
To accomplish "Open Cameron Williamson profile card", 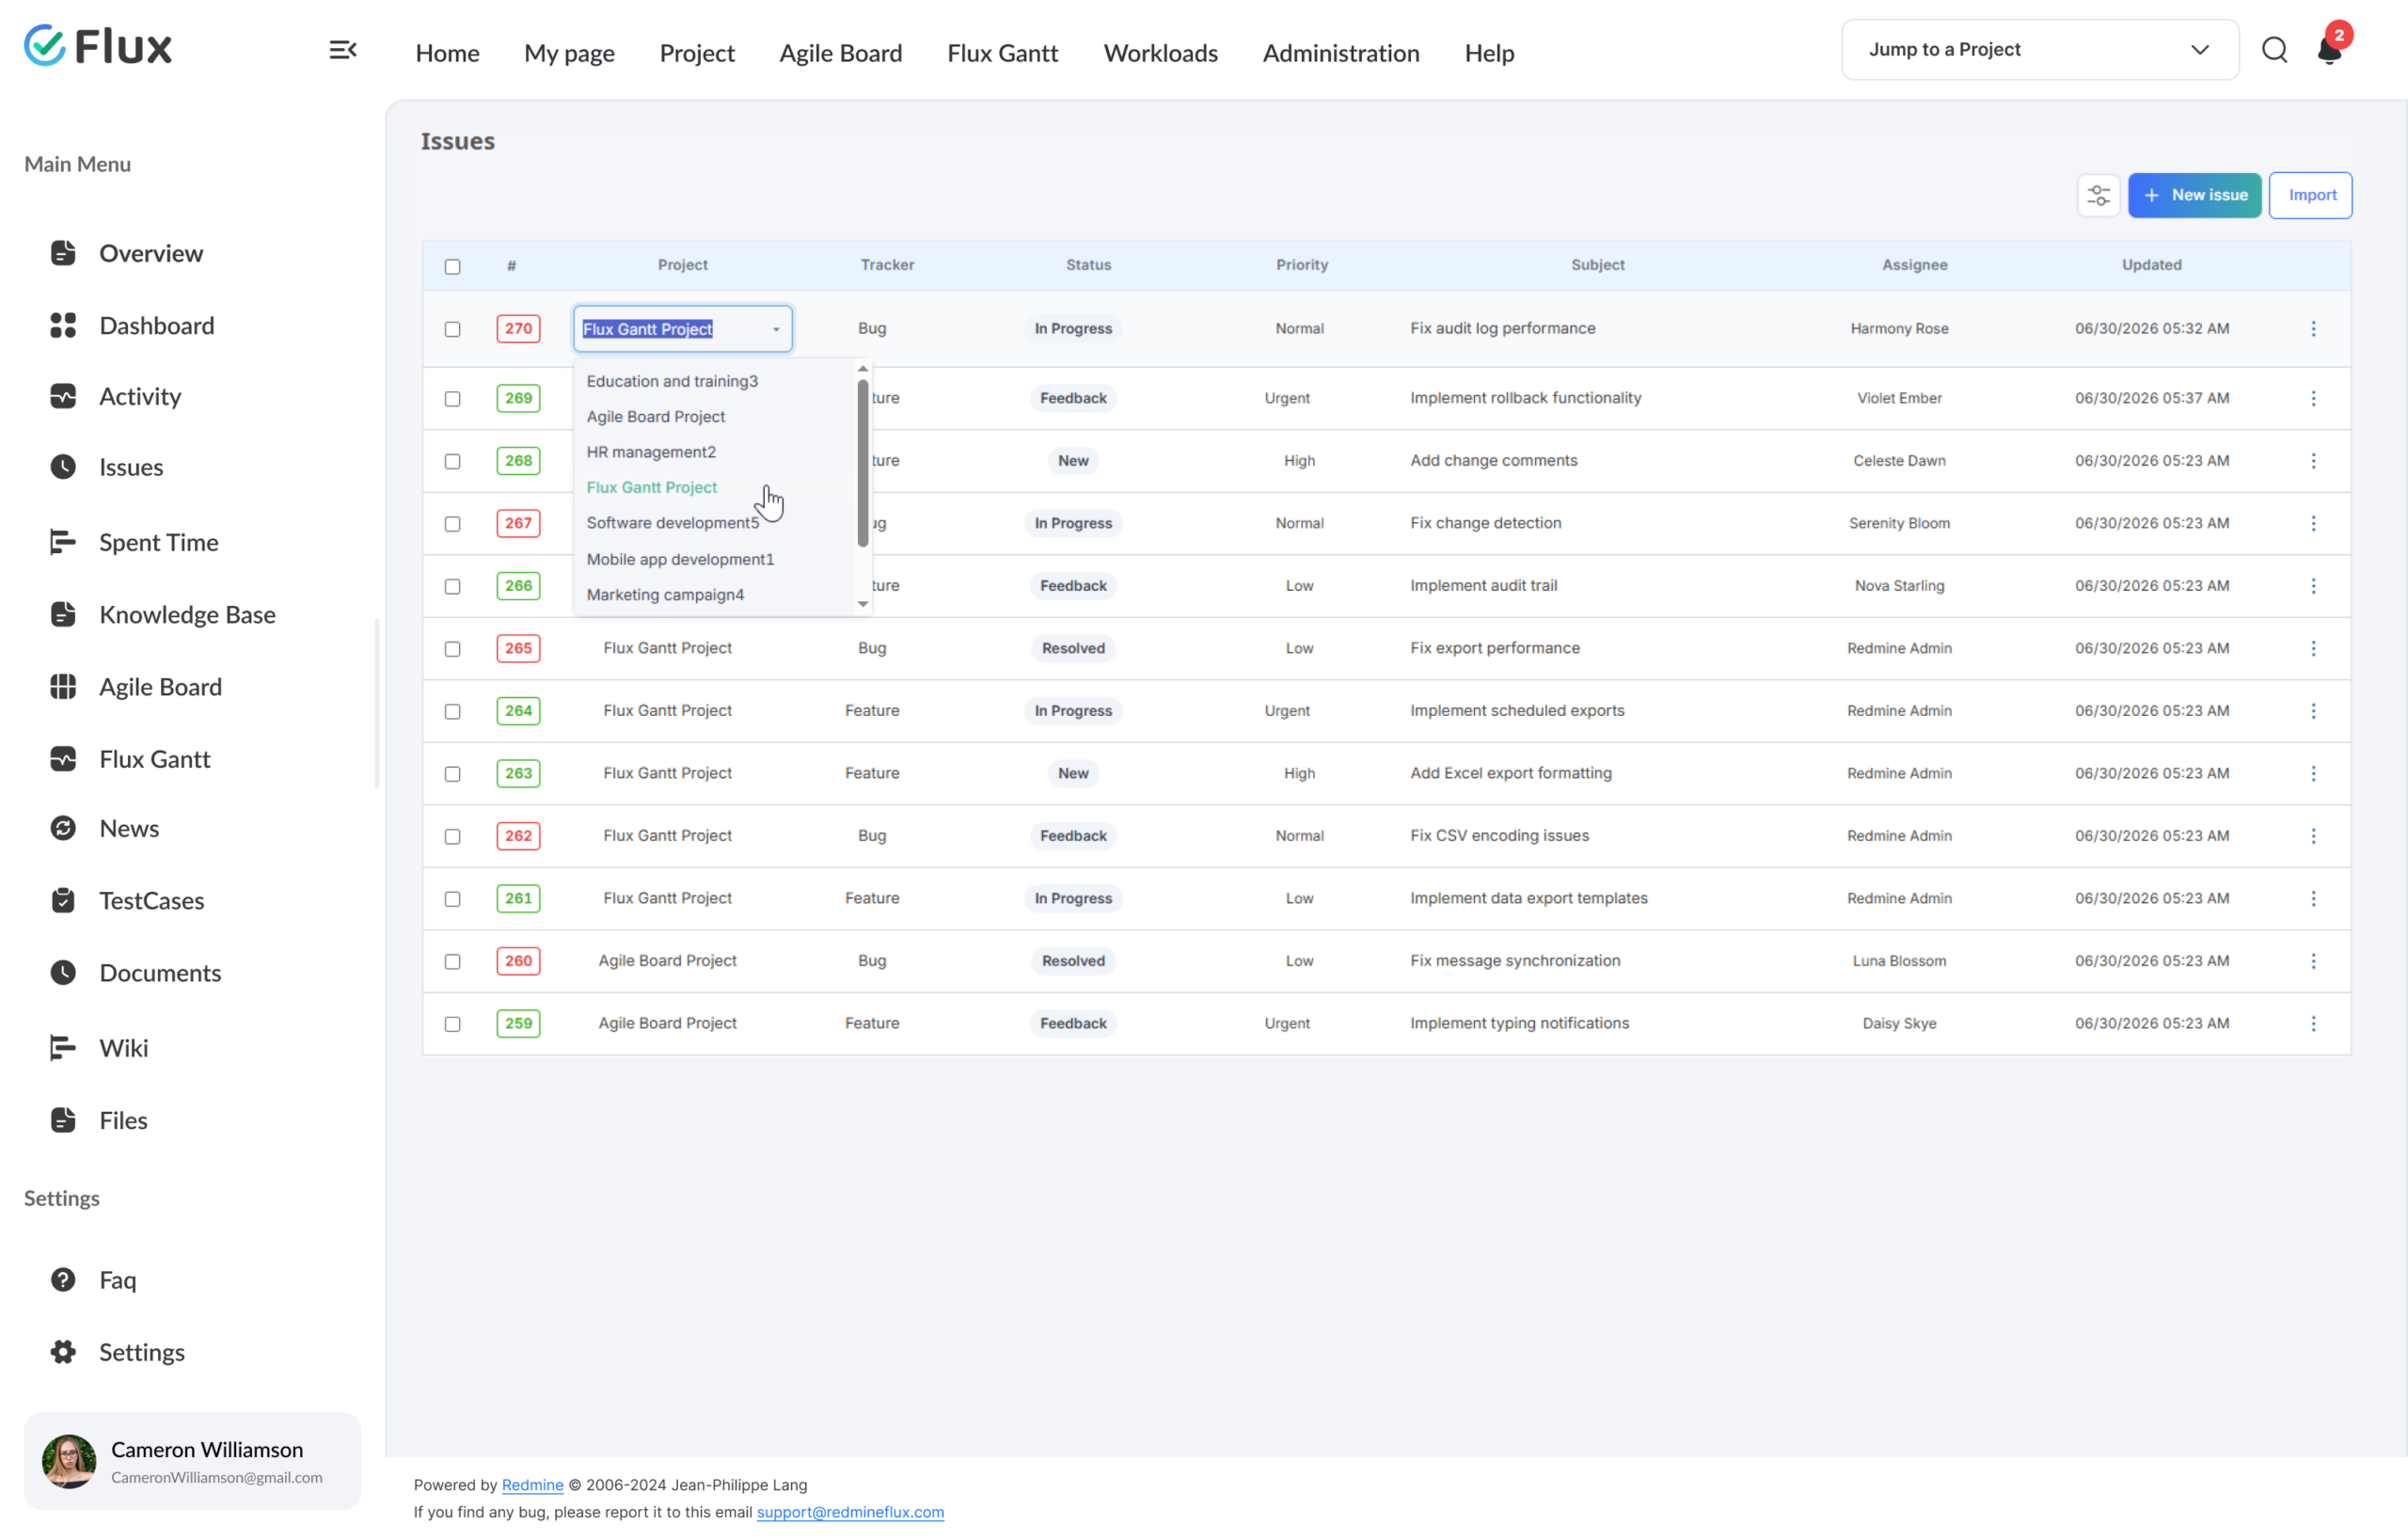I will 192,1461.
